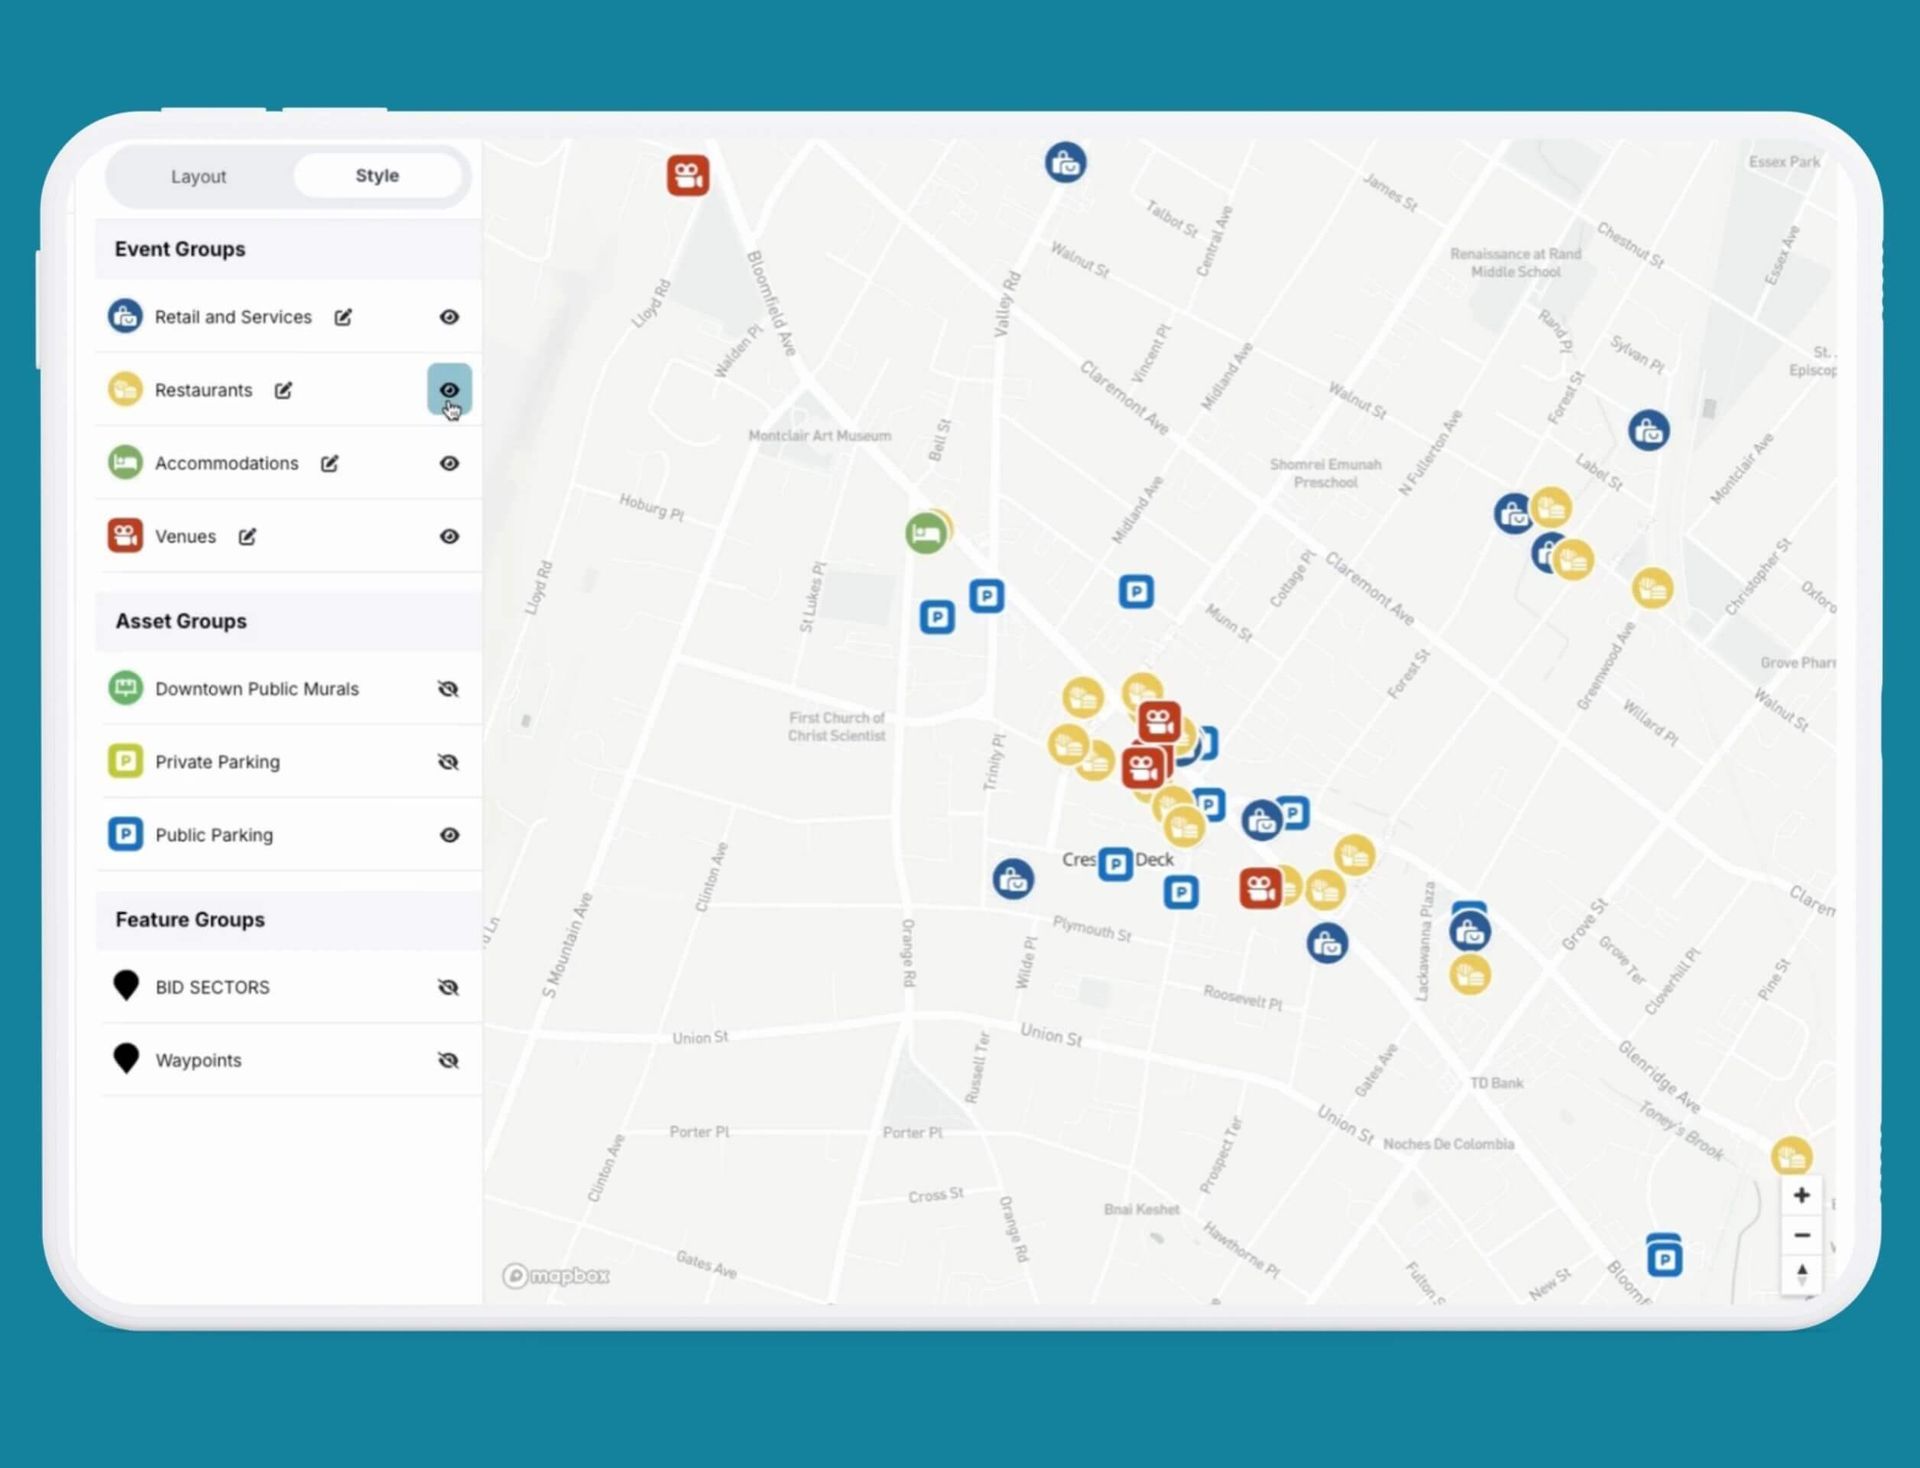Select the Downtown Public Murals label
The width and height of the screenshot is (1920, 1468).
click(x=257, y=689)
